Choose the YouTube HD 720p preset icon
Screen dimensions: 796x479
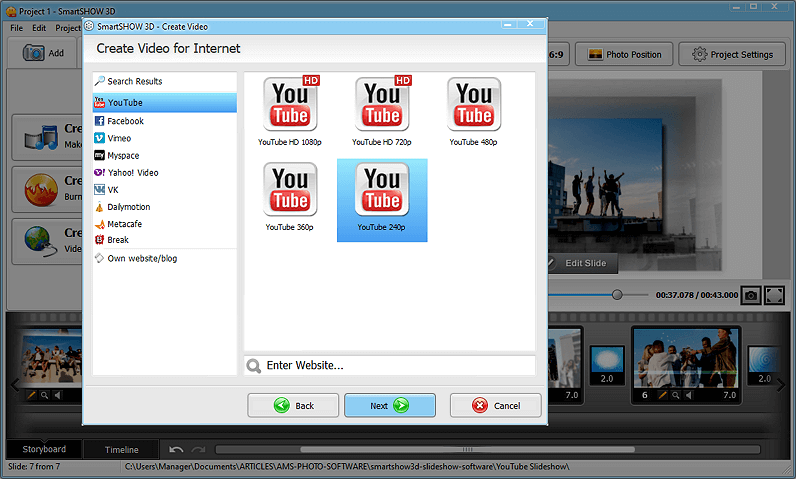[382, 104]
